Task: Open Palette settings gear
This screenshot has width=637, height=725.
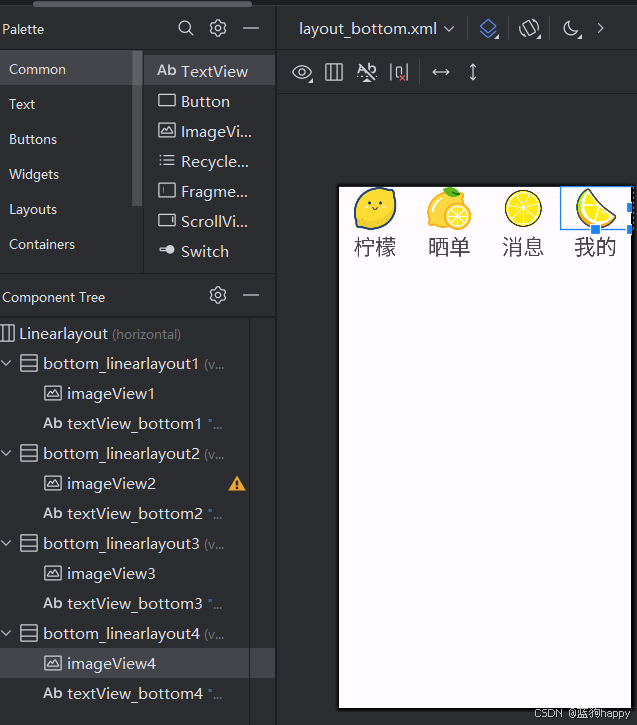Action: [218, 28]
